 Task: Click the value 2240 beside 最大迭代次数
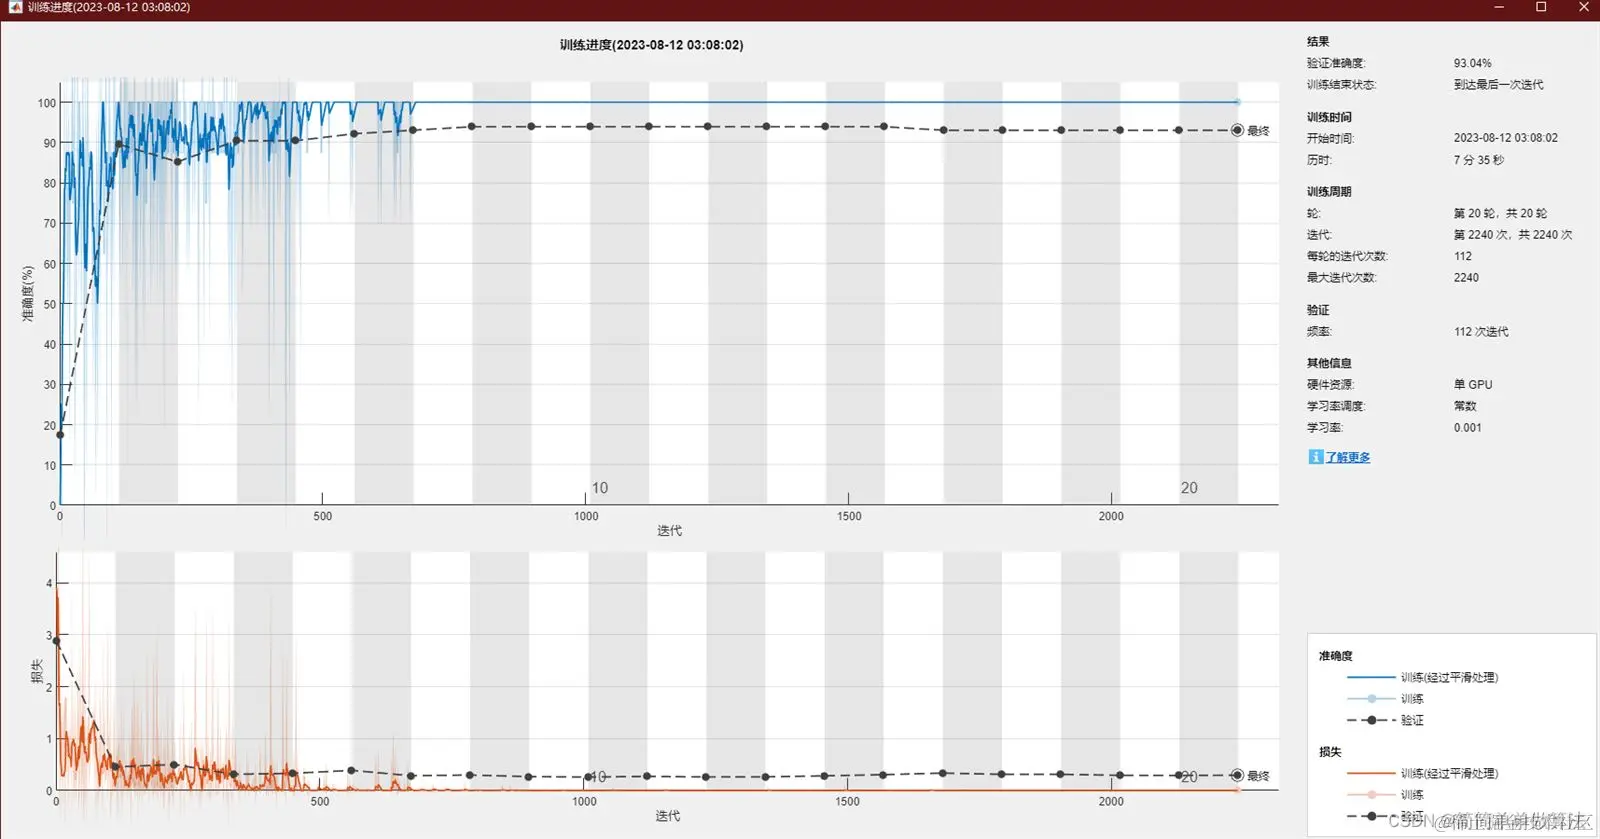tap(1466, 278)
